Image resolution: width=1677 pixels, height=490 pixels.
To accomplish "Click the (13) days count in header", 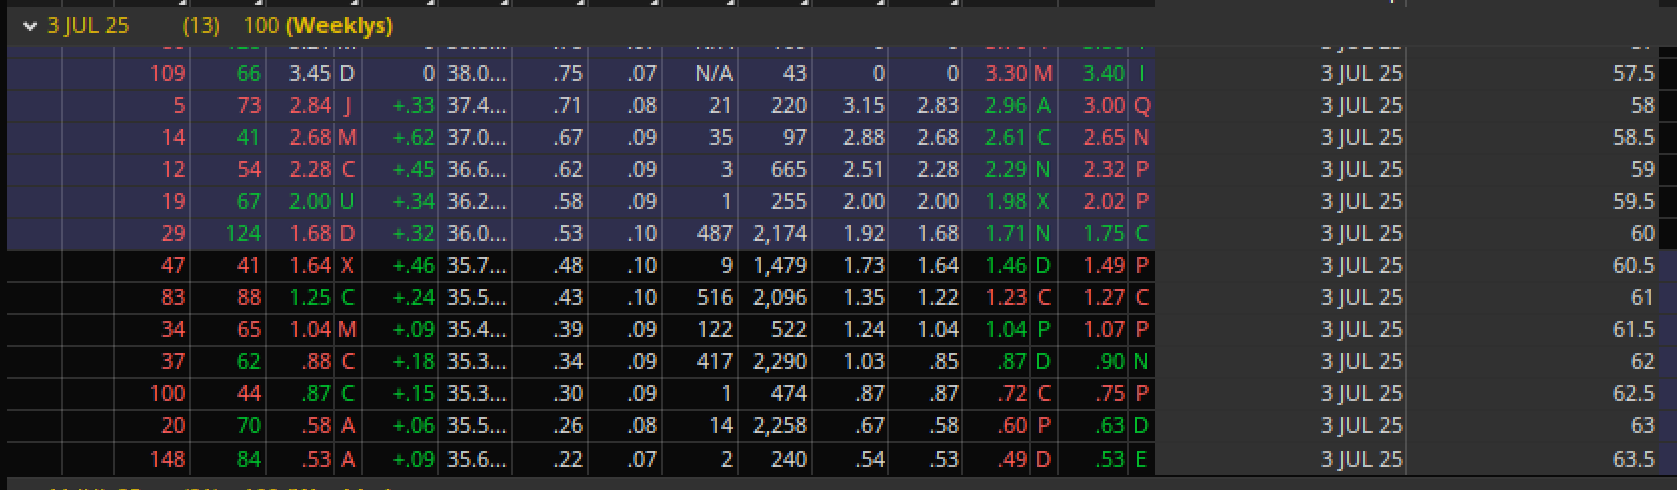I will 201,26.
